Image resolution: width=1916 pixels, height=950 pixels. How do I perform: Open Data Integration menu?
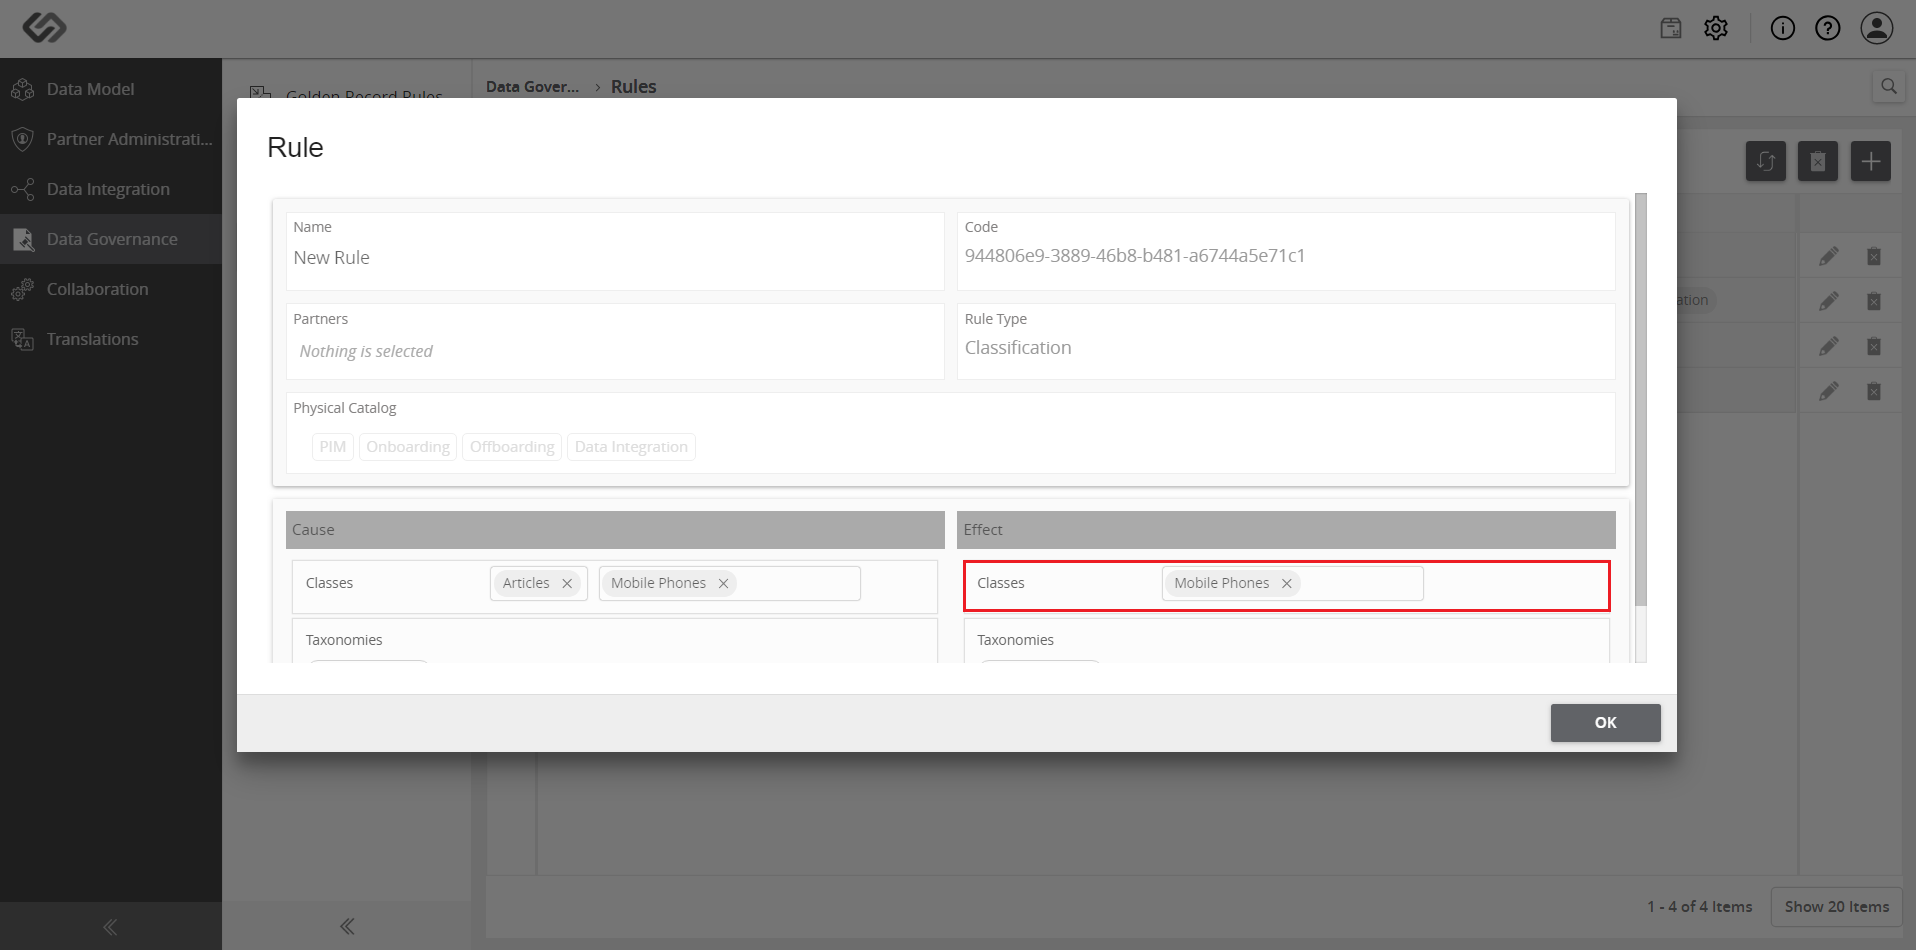click(x=111, y=189)
